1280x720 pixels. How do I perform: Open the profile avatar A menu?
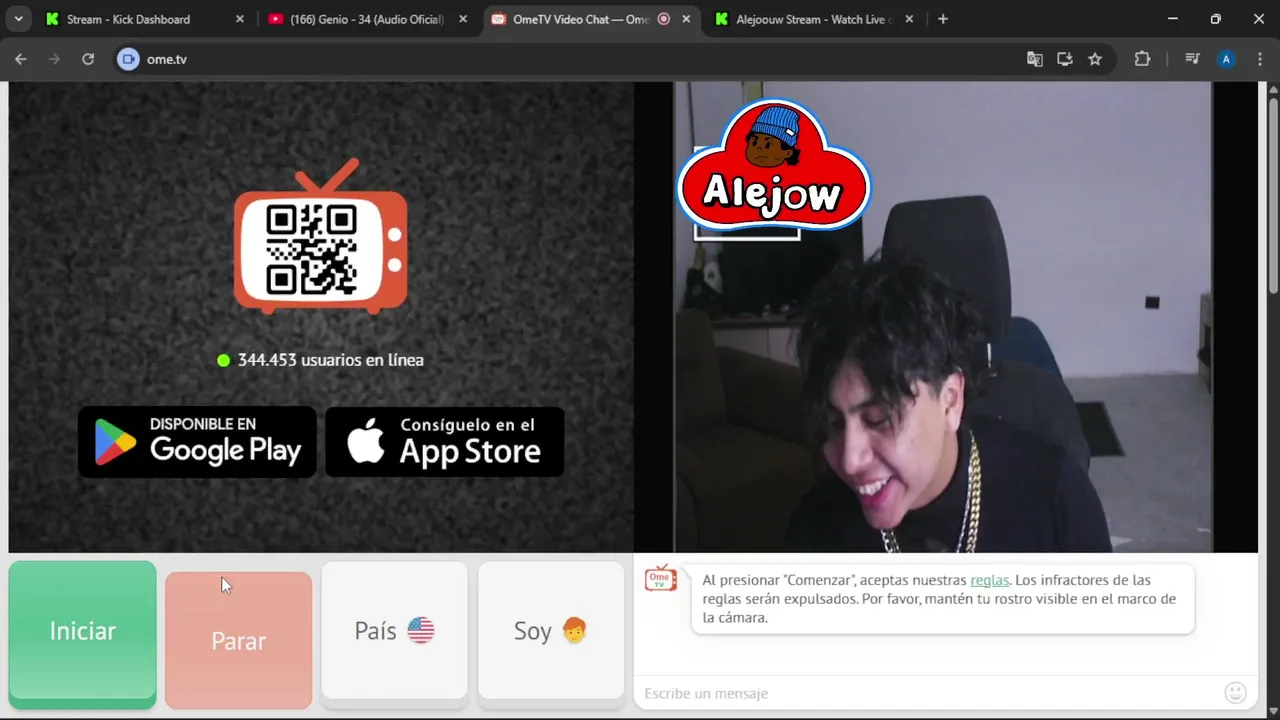[1226, 59]
